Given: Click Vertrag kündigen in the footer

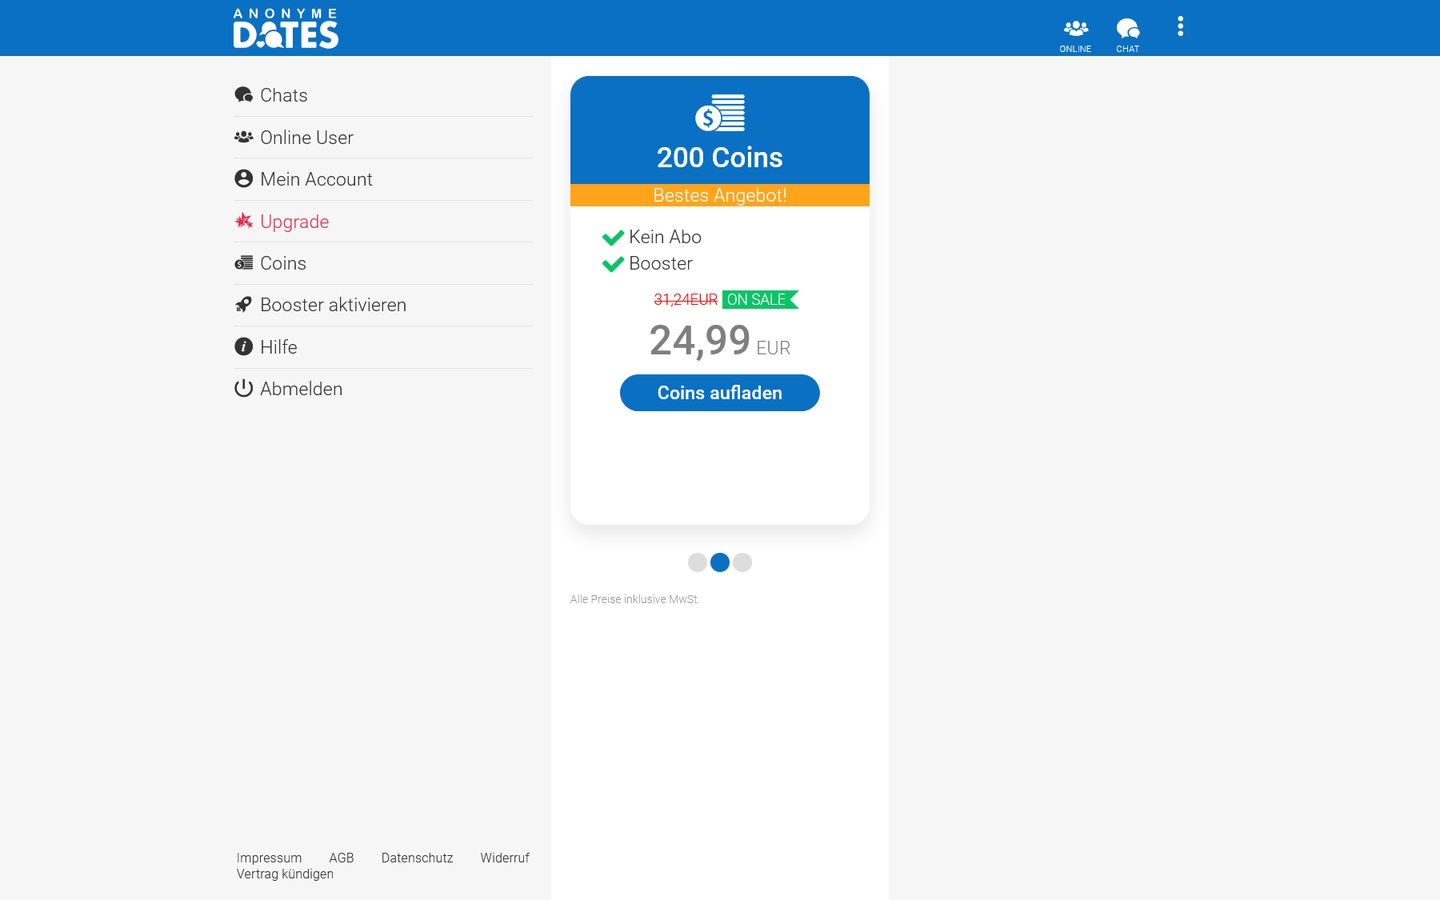Looking at the screenshot, I should [x=284, y=873].
